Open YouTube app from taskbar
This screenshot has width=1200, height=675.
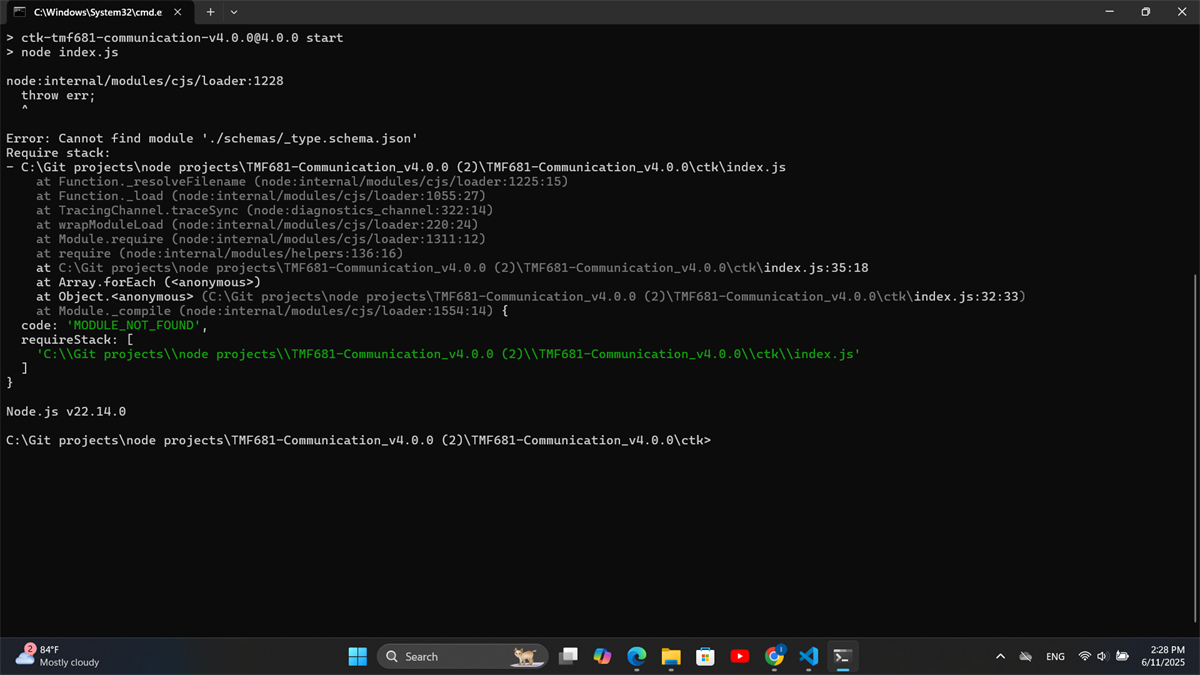coord(740,656)
